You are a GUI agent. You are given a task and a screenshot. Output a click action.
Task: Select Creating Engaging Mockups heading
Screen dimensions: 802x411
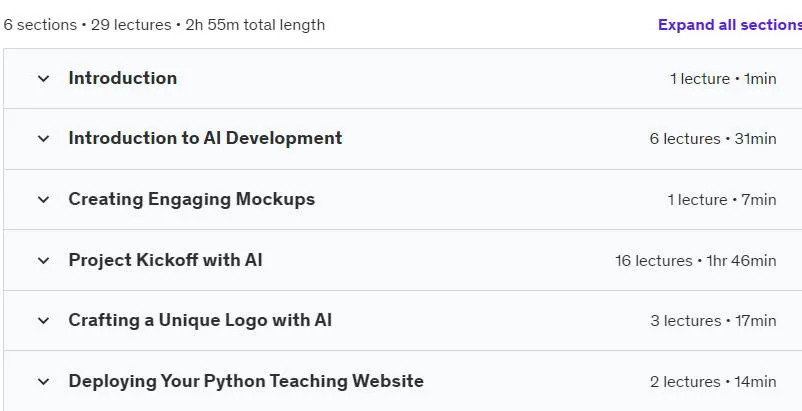tap(192, 199)
